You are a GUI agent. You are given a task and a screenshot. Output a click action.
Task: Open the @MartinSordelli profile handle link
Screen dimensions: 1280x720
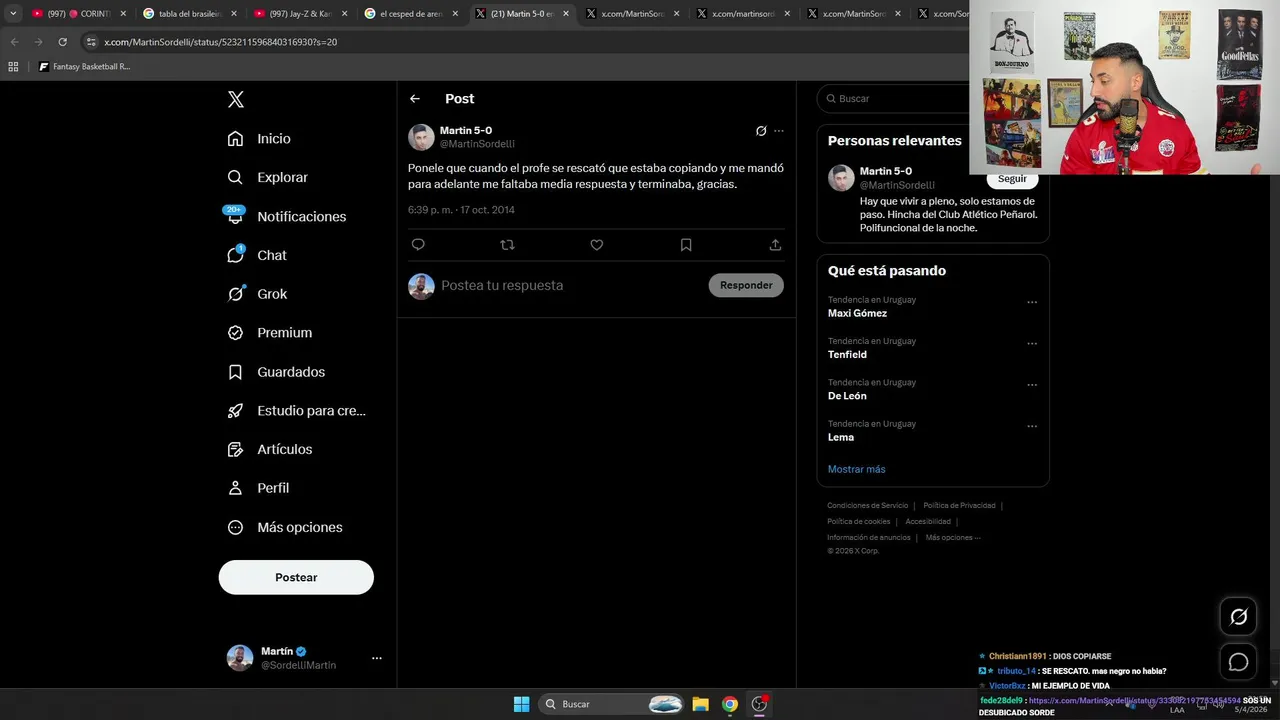point(477,144)
